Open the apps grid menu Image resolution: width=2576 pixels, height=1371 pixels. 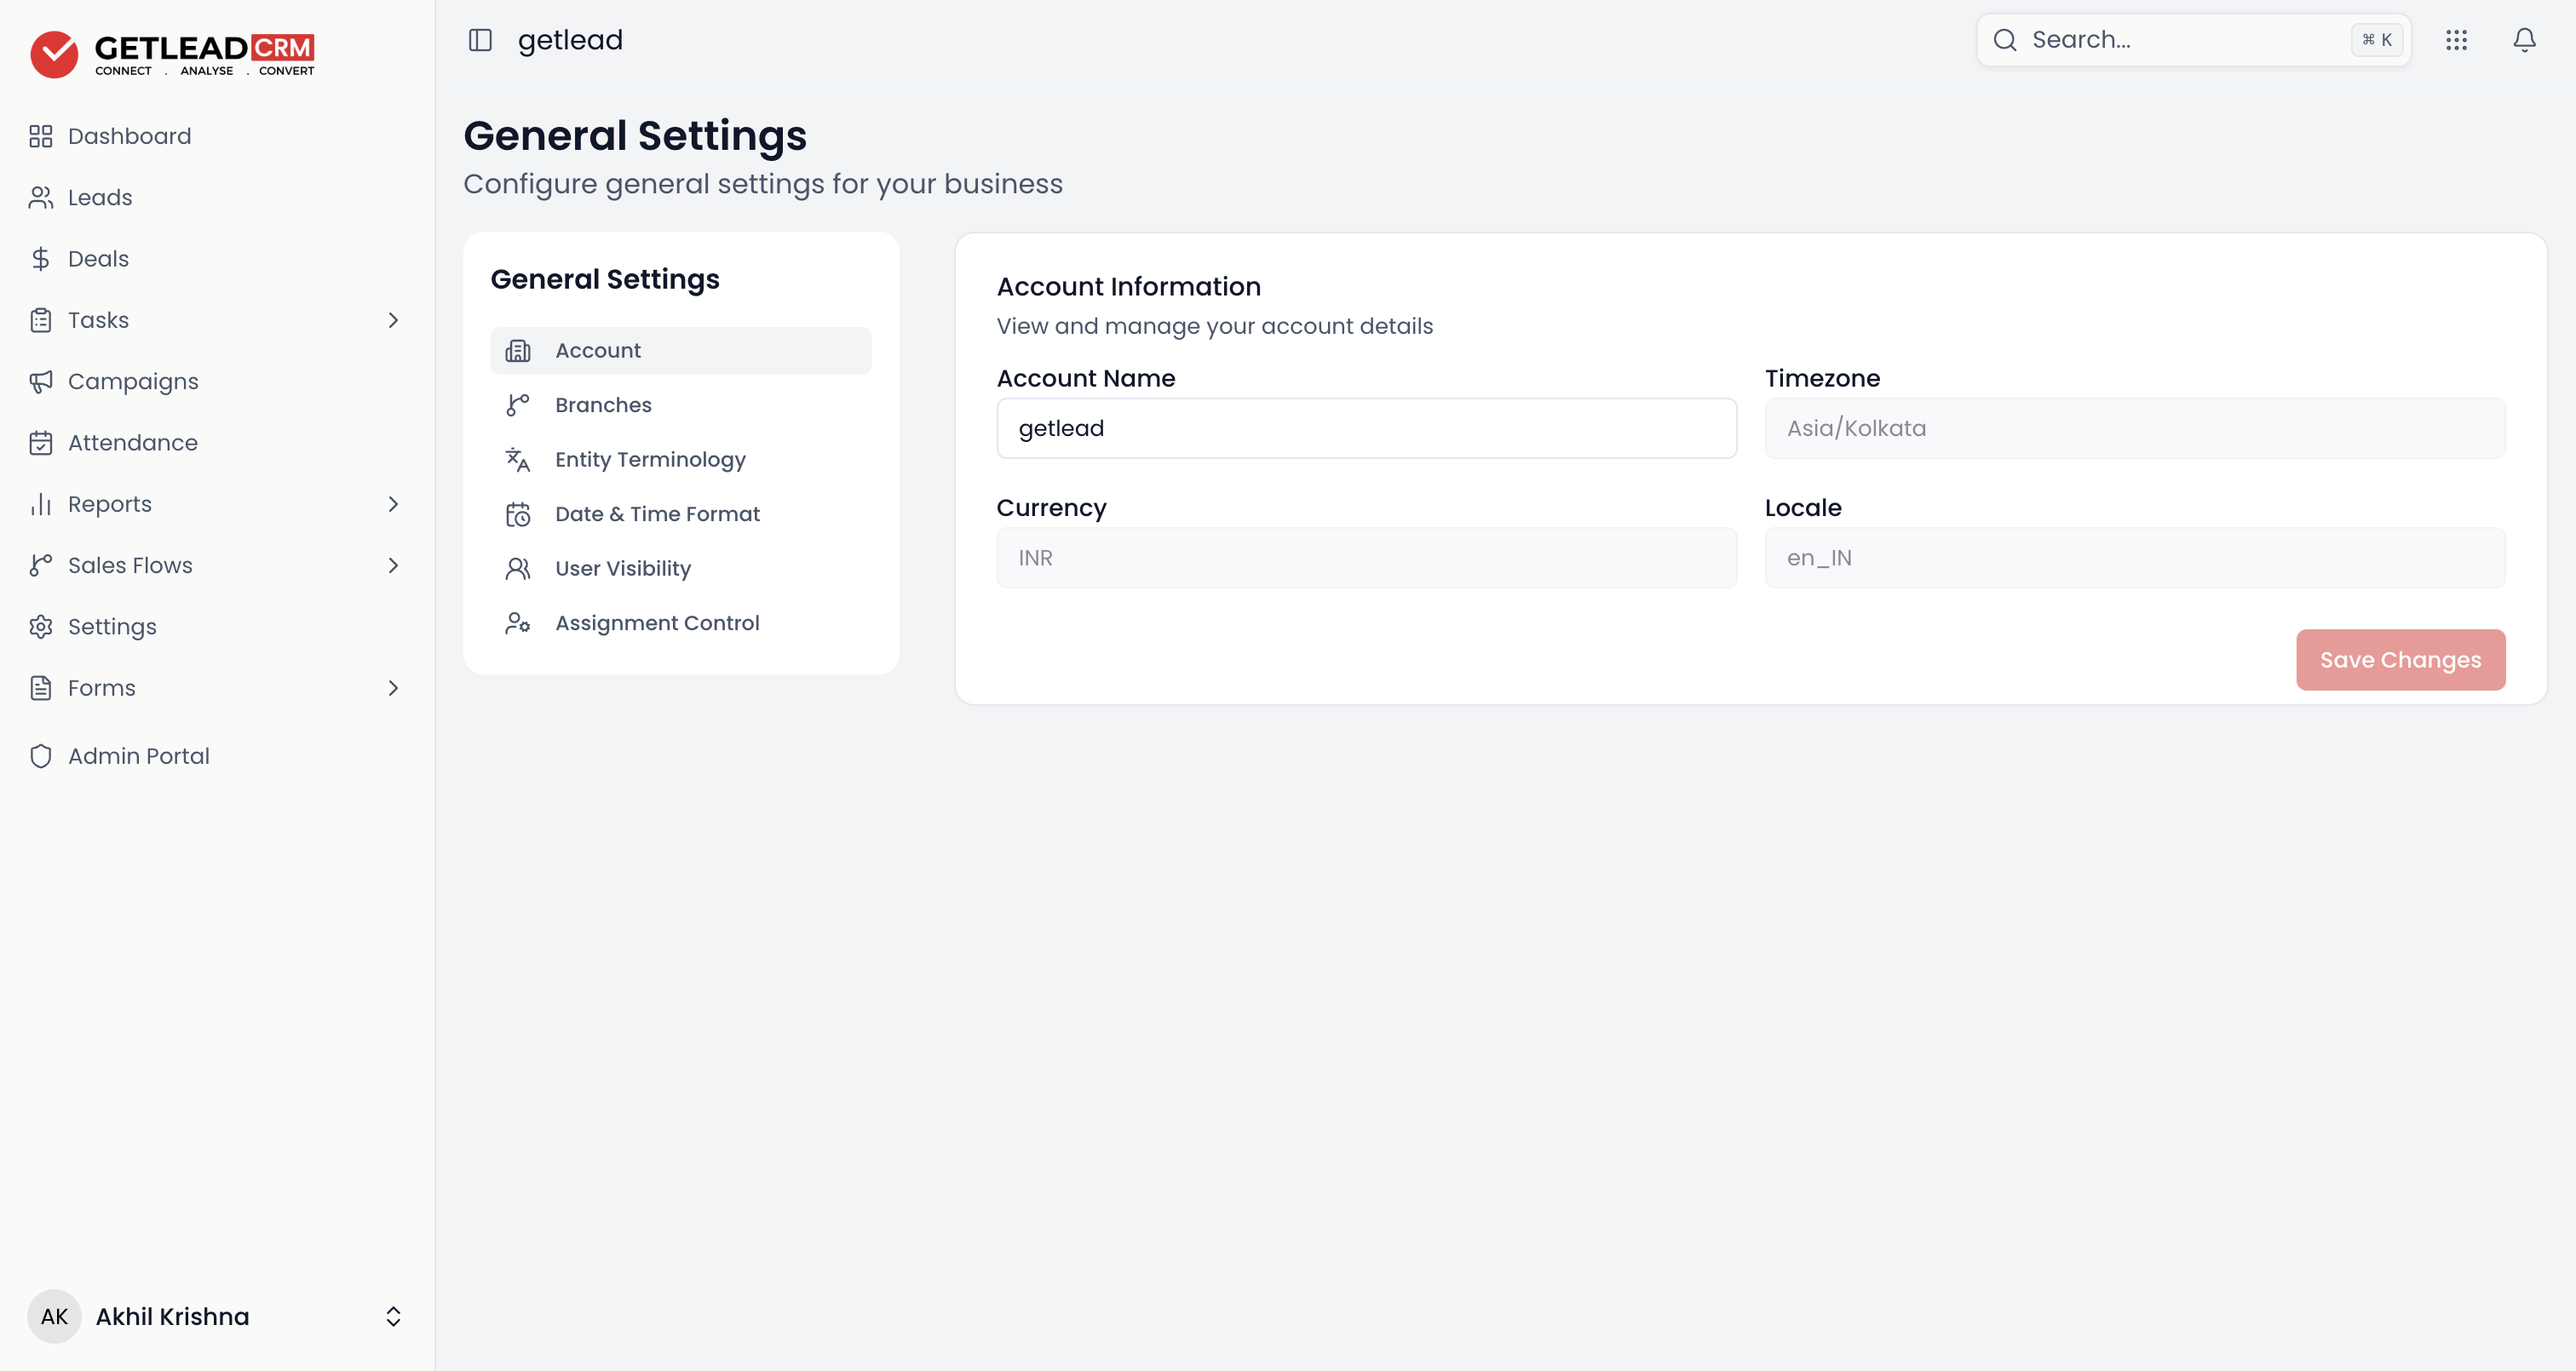pyautogui.click(x=2456, y=40)
